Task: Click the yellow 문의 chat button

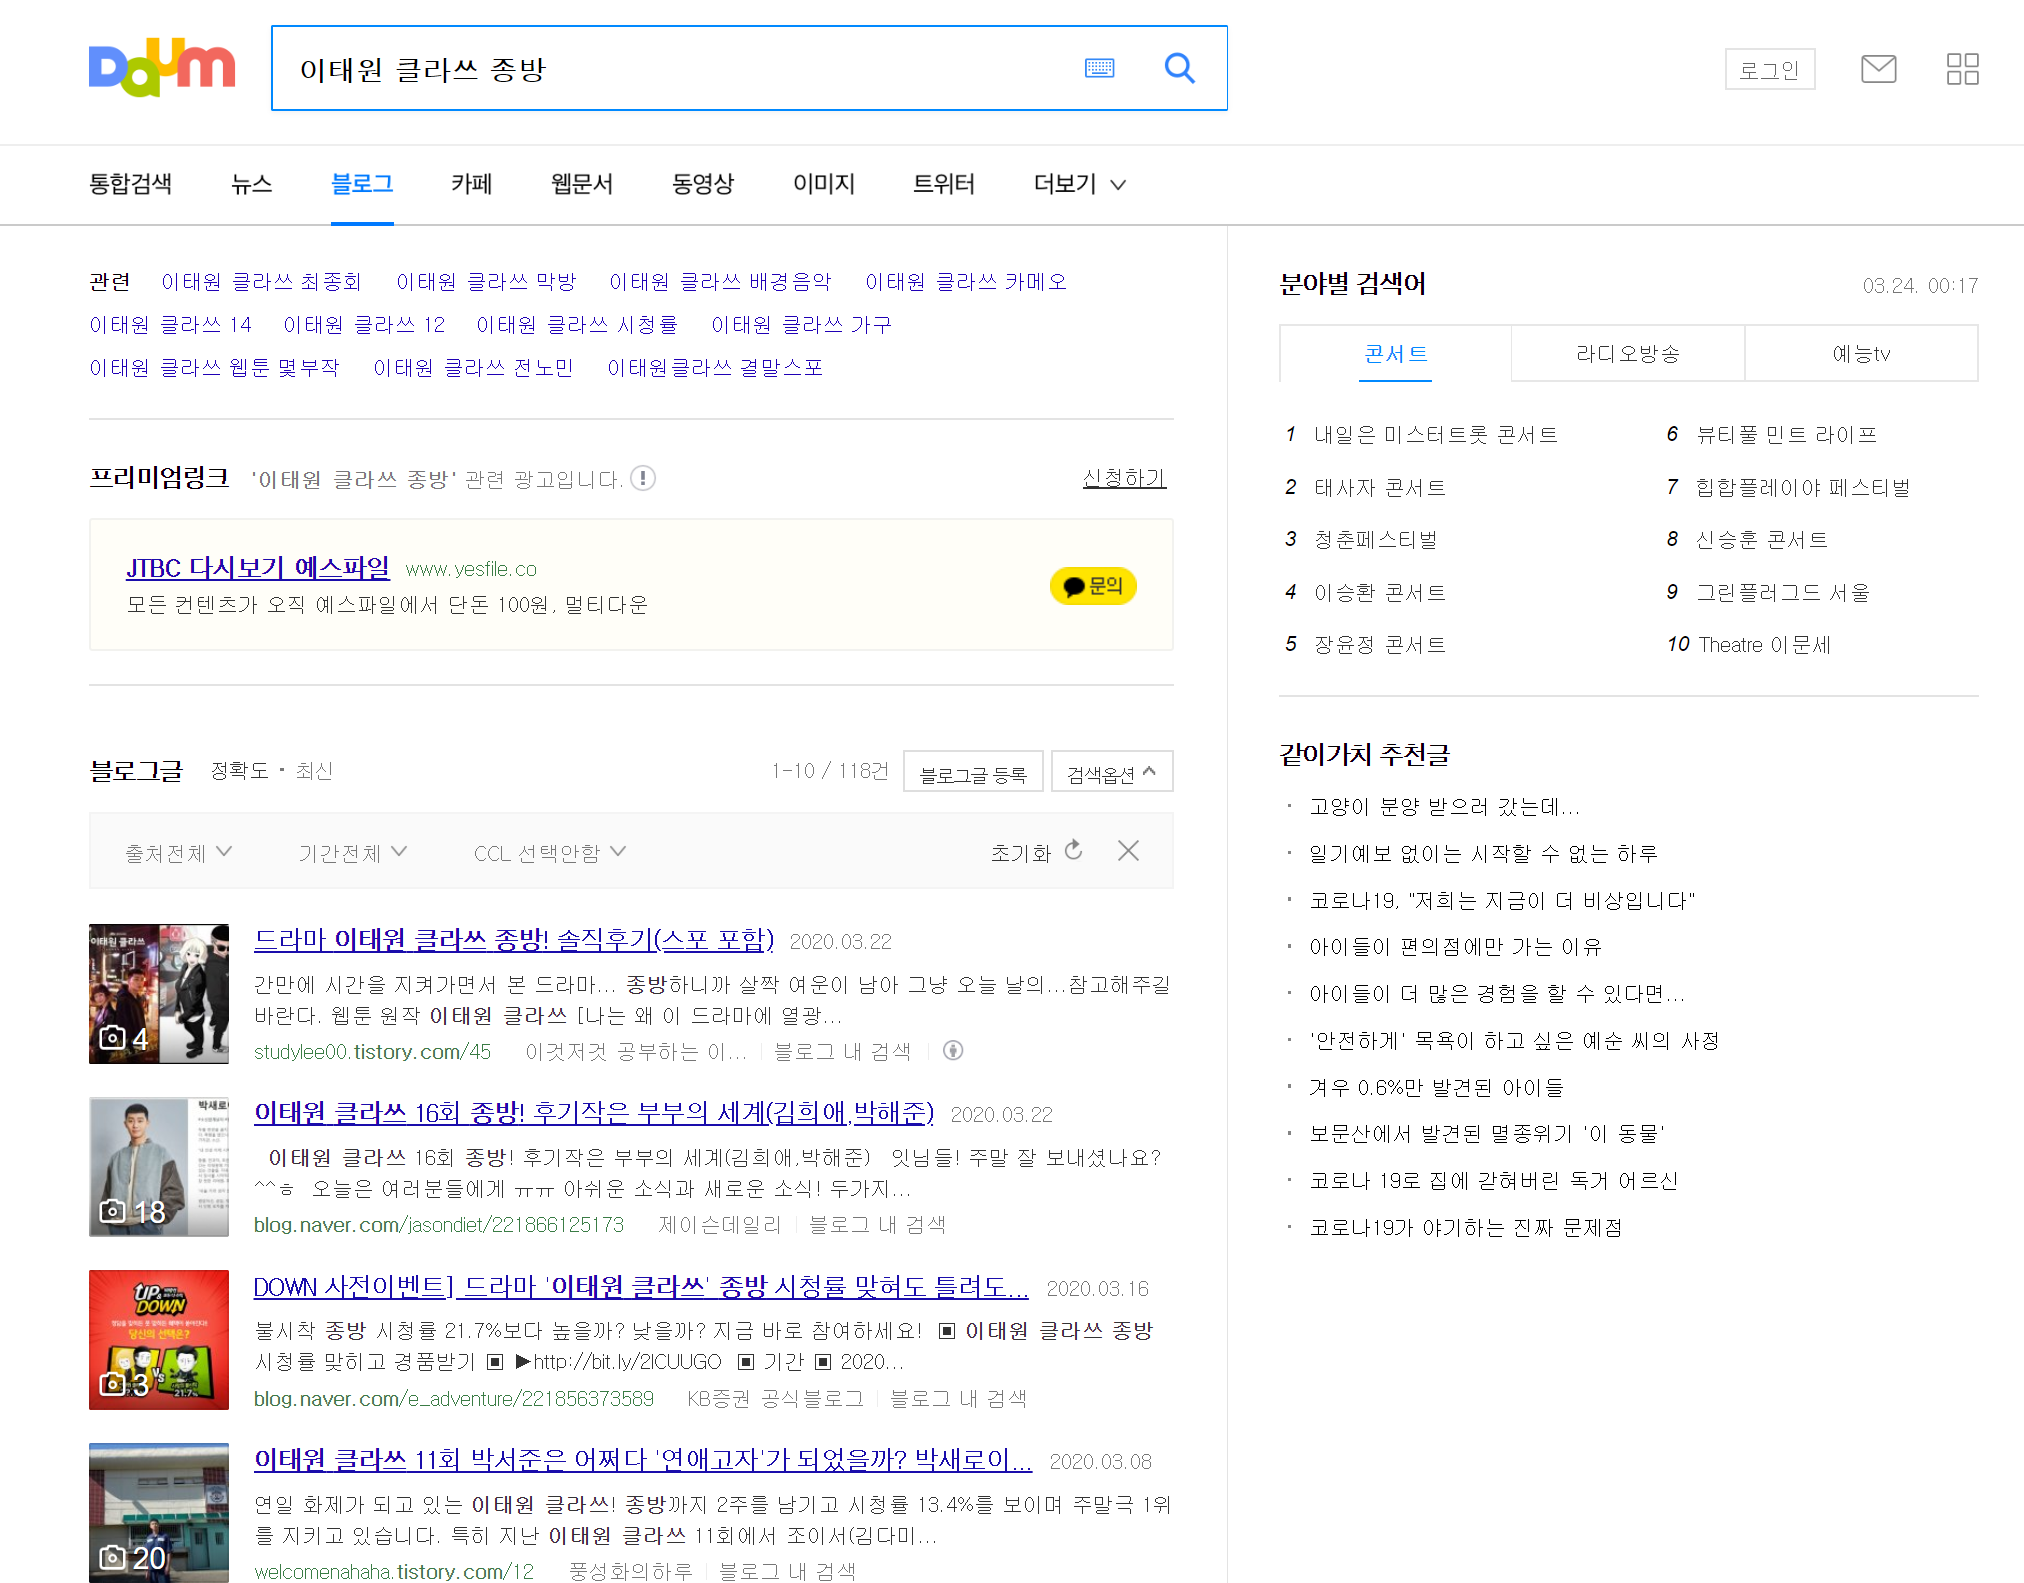Action: pyautogui.click(x=1093, y=586)
